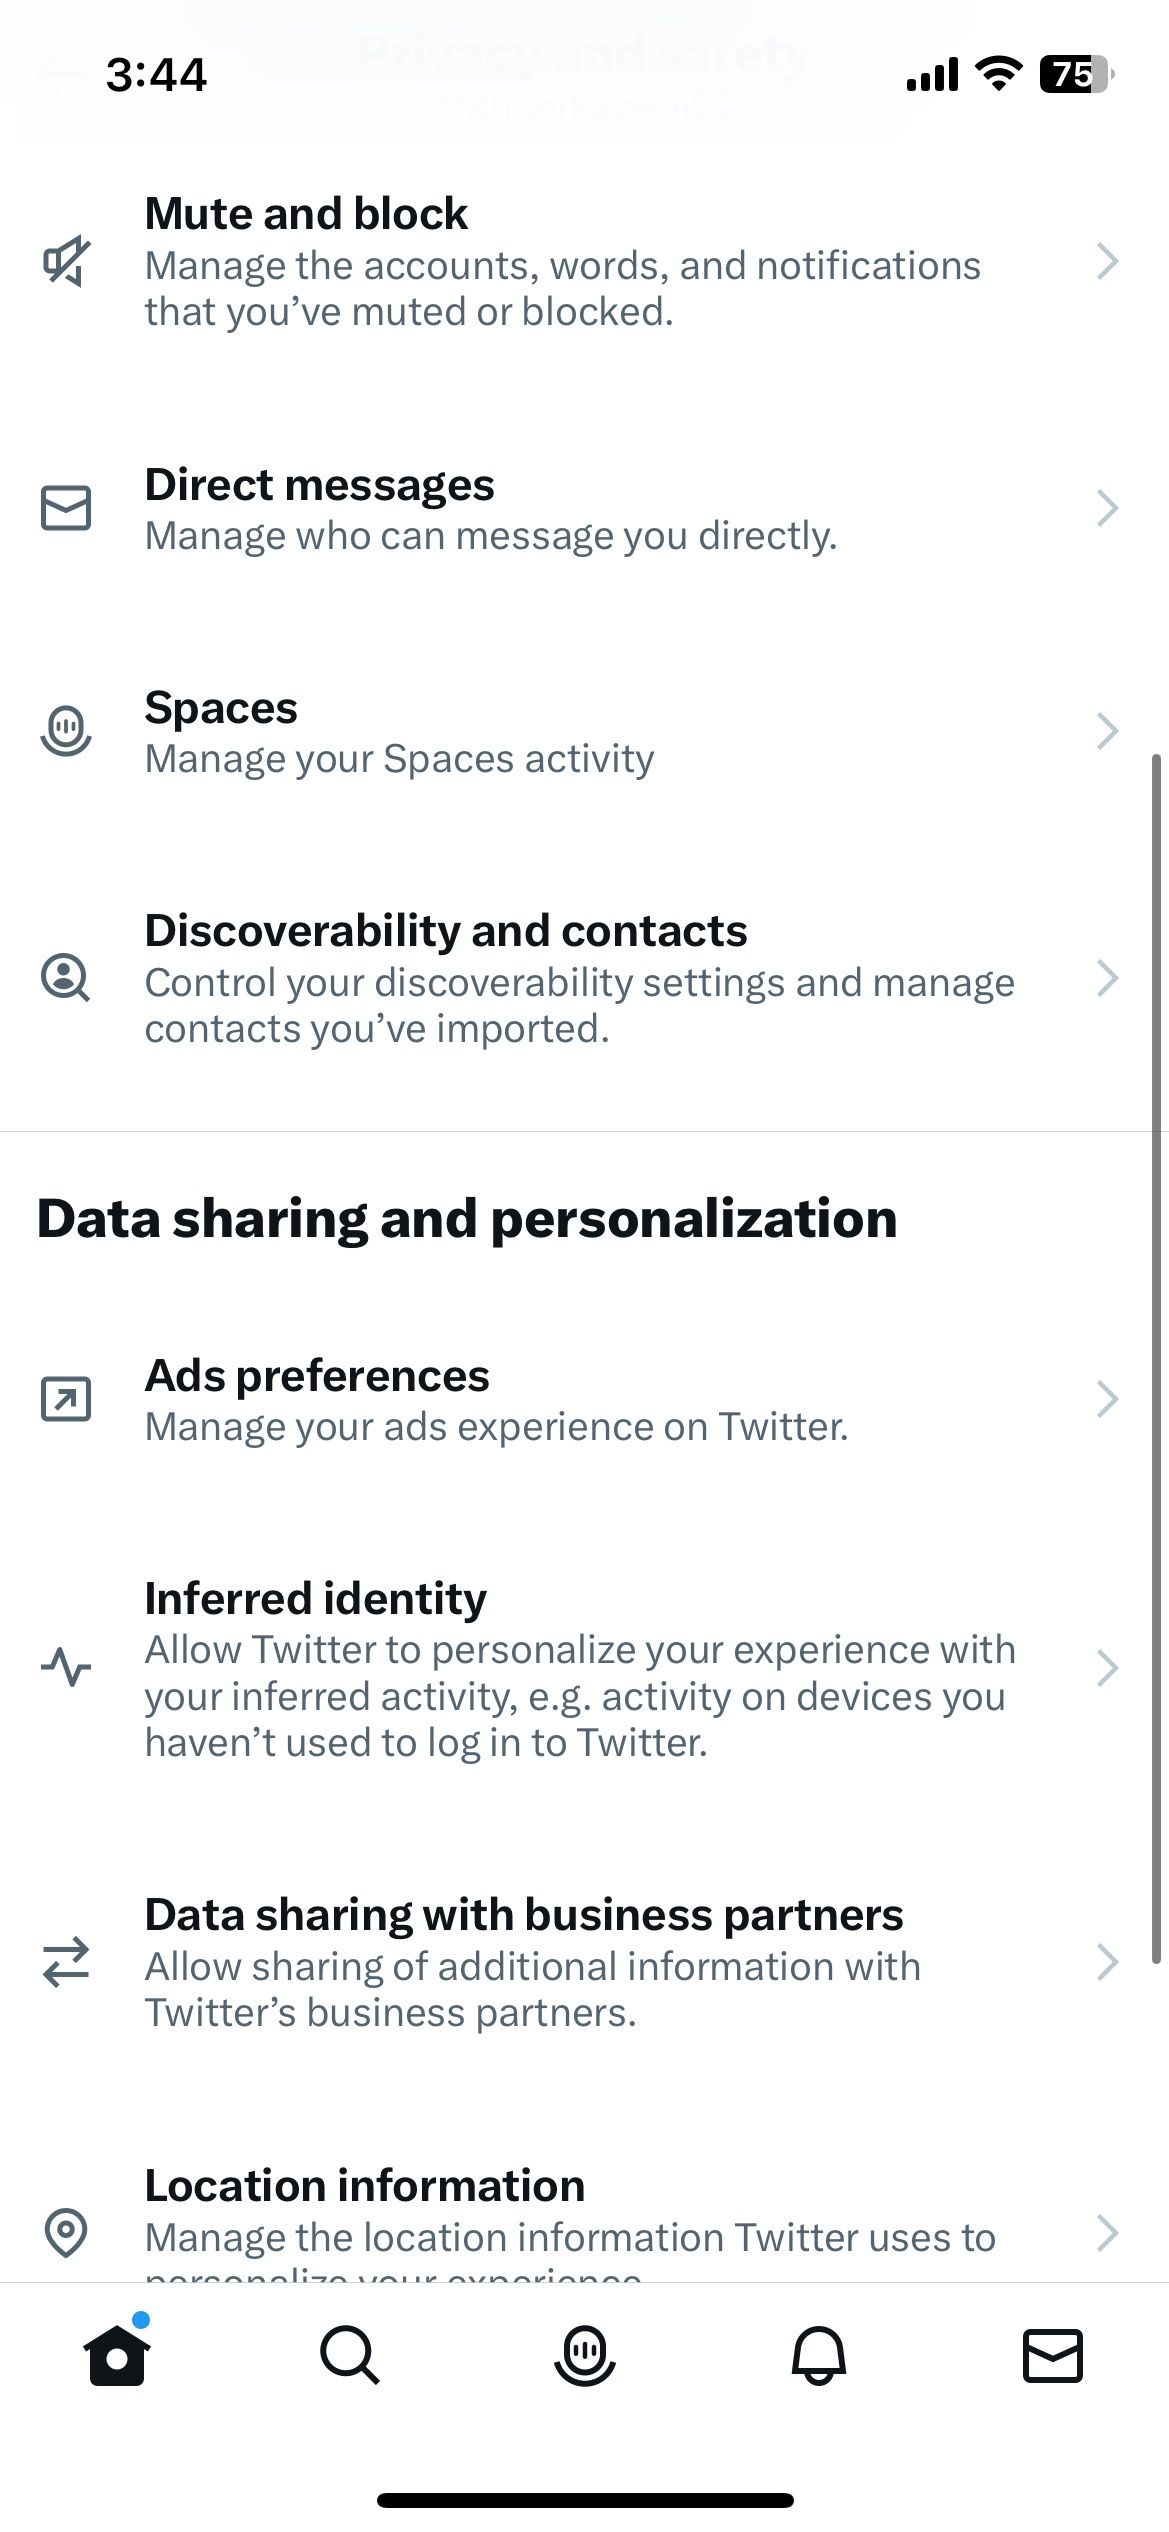Screen dimensions: 1169x2532
Task: Expand Ads preferences chevron
Action: coord(1106,1399)
